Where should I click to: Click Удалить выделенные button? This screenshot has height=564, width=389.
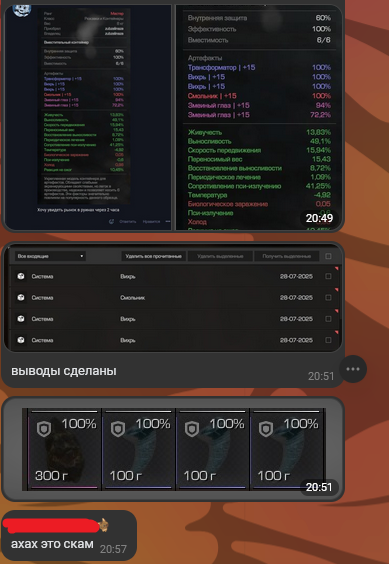click(x=220, y=256)
